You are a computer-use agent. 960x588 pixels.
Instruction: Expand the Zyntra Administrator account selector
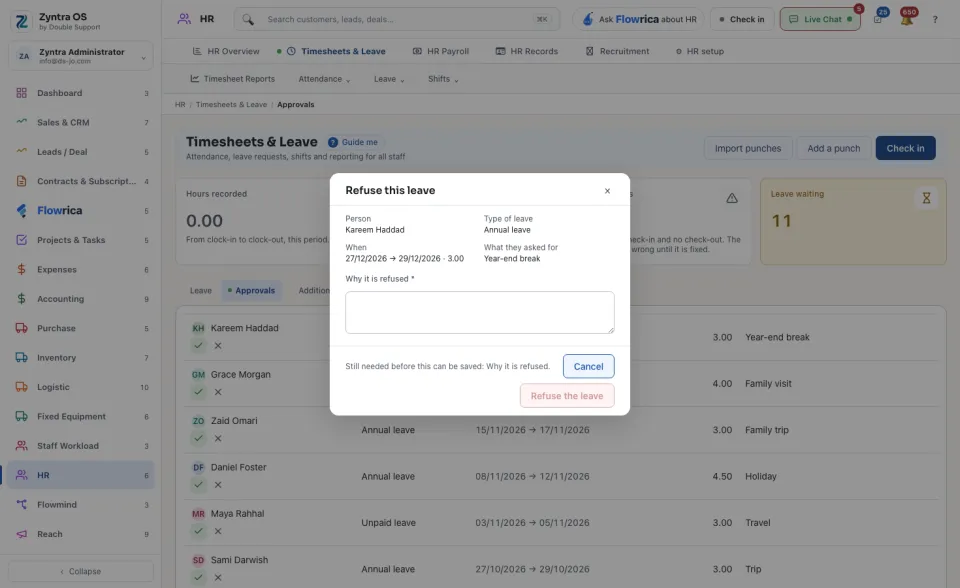tap(81, 56)
